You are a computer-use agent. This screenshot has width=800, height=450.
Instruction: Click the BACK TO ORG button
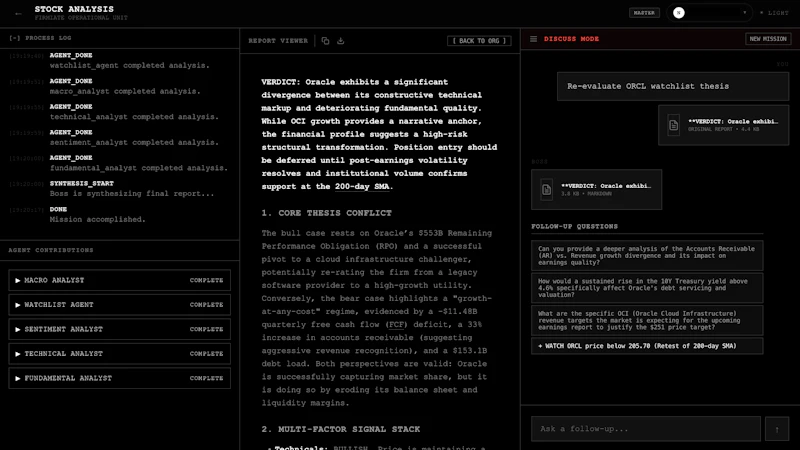[479, 41]
